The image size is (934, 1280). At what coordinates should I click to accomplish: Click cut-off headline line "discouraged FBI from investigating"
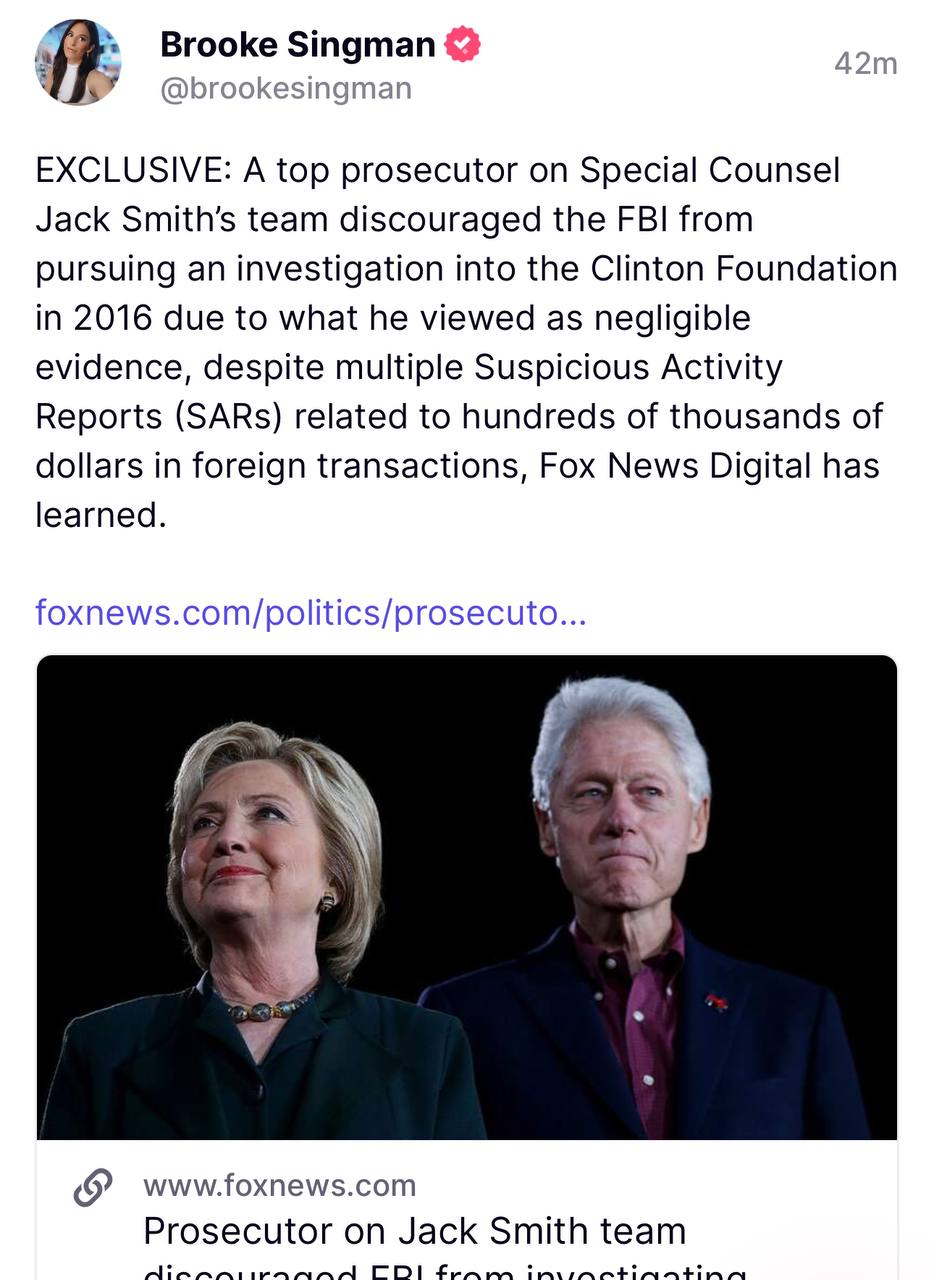pos(445,1270)
